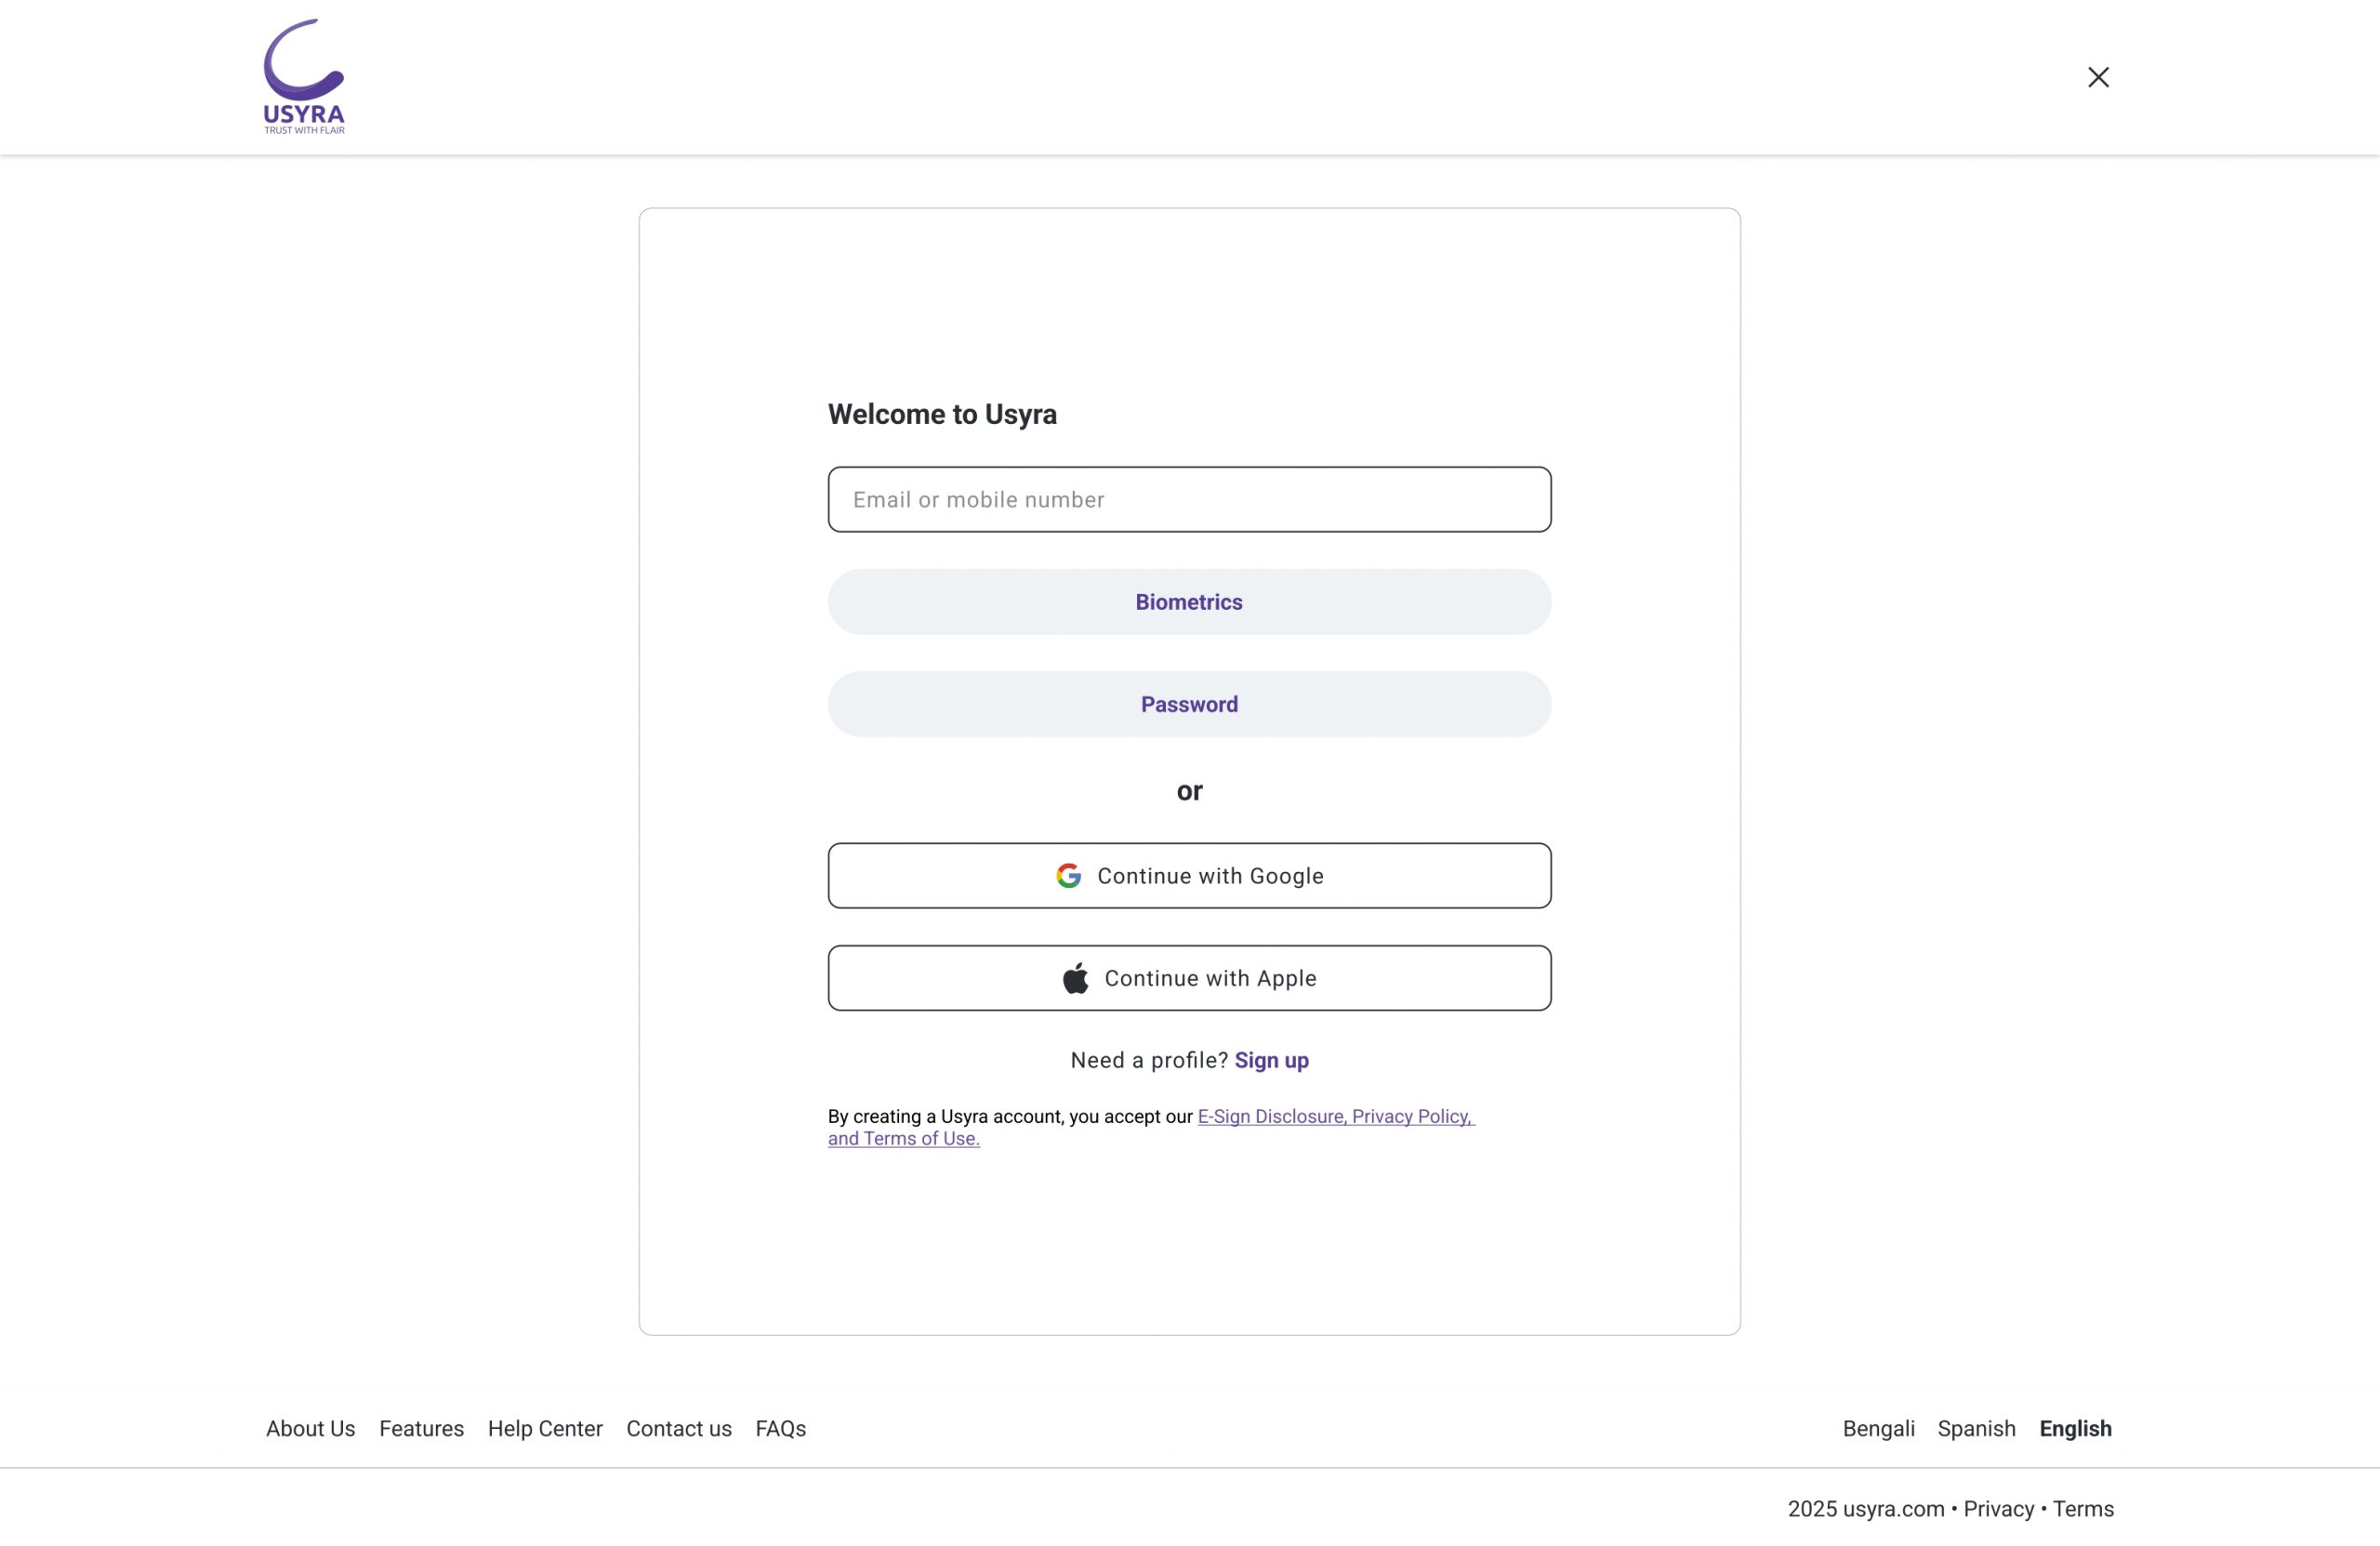Open the footer Privacy link

(1998, 1508)
